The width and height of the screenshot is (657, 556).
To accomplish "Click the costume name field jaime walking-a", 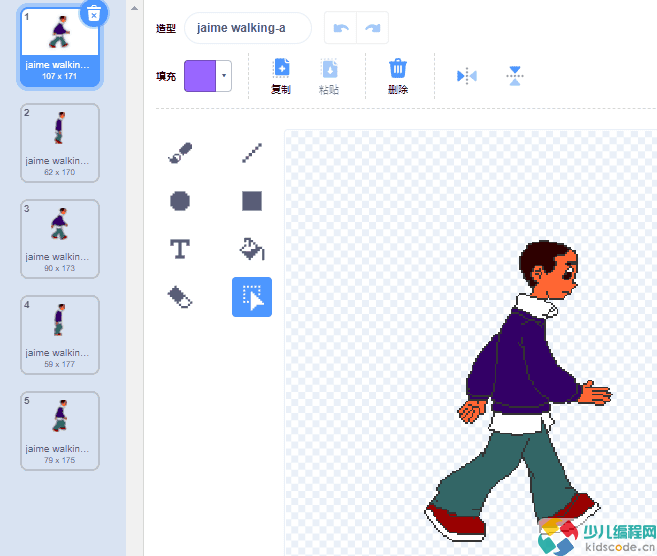I will [248, 29].
